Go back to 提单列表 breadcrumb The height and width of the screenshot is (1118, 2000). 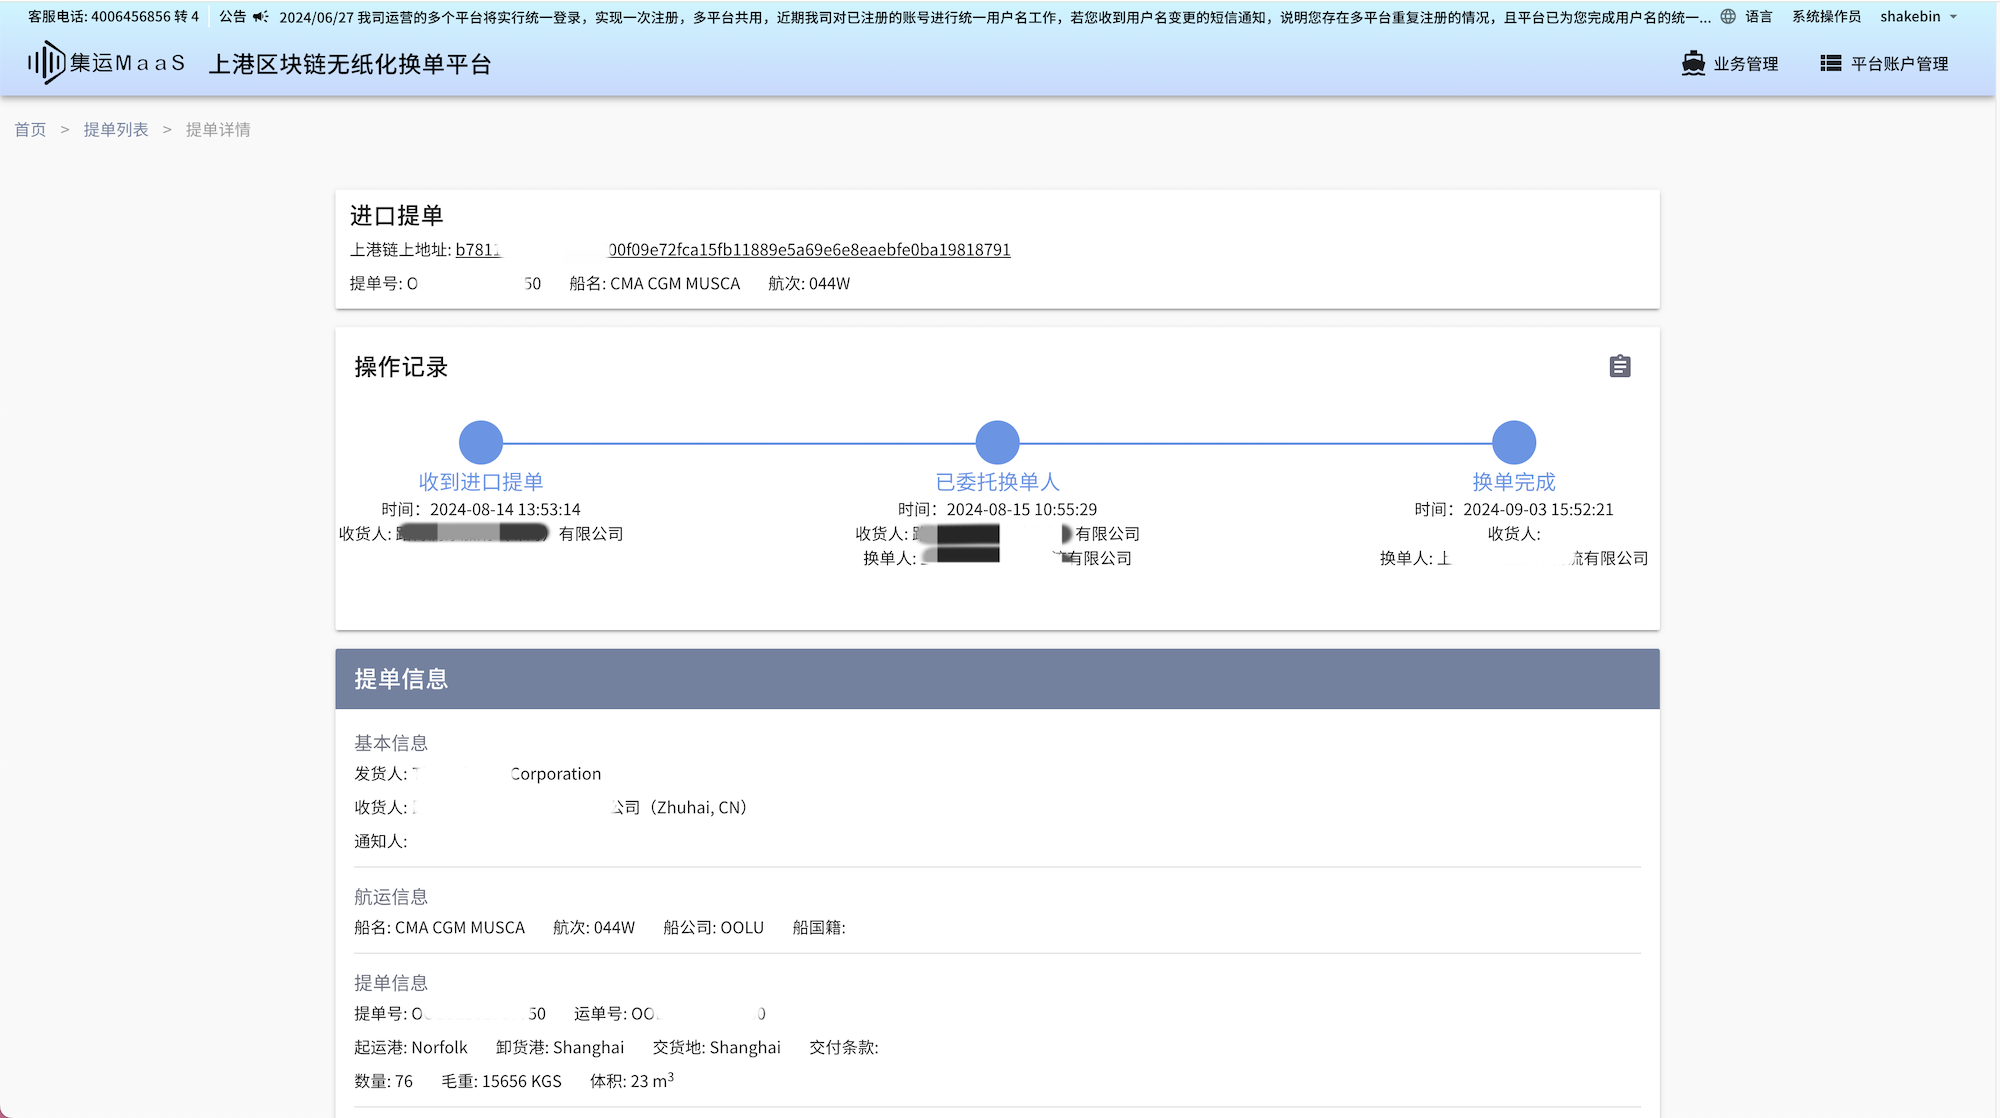(x=116, y=130)
